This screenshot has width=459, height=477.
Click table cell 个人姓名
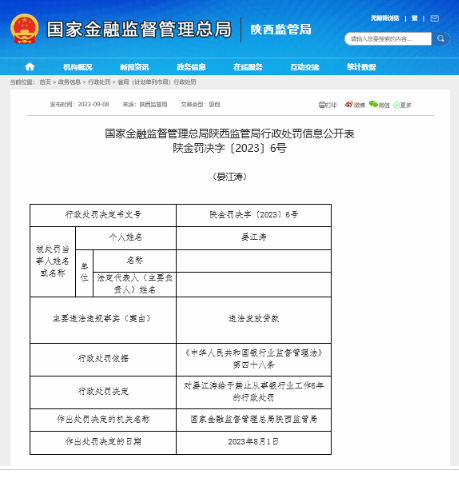pos(126,238)
